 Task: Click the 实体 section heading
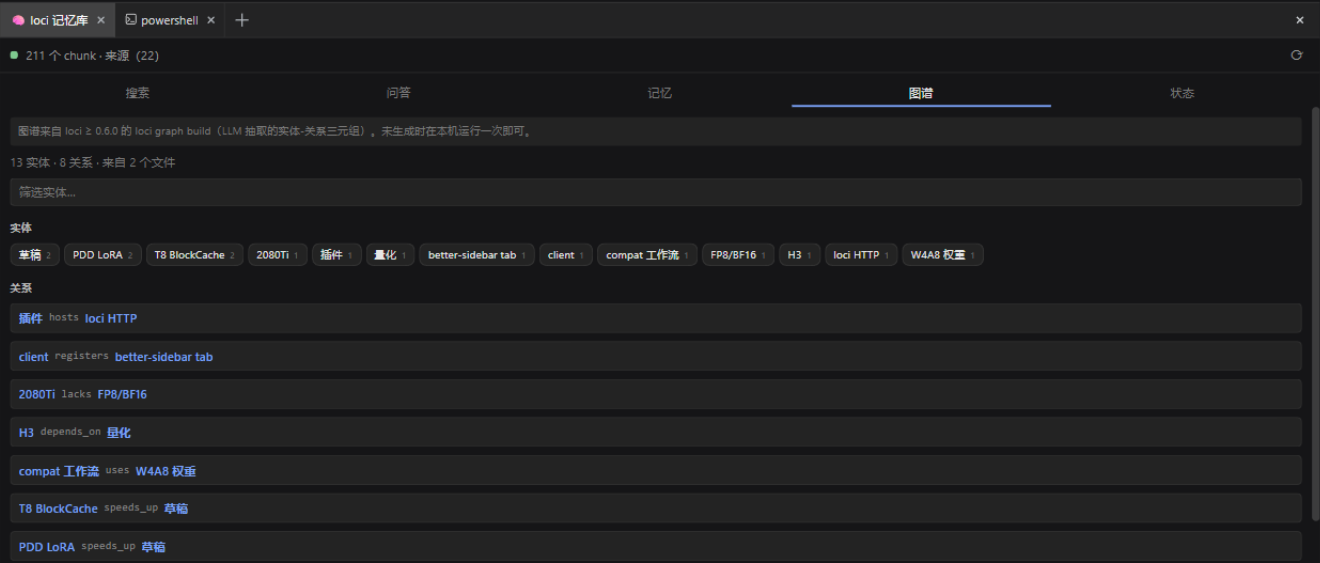(x=21, y=228)
